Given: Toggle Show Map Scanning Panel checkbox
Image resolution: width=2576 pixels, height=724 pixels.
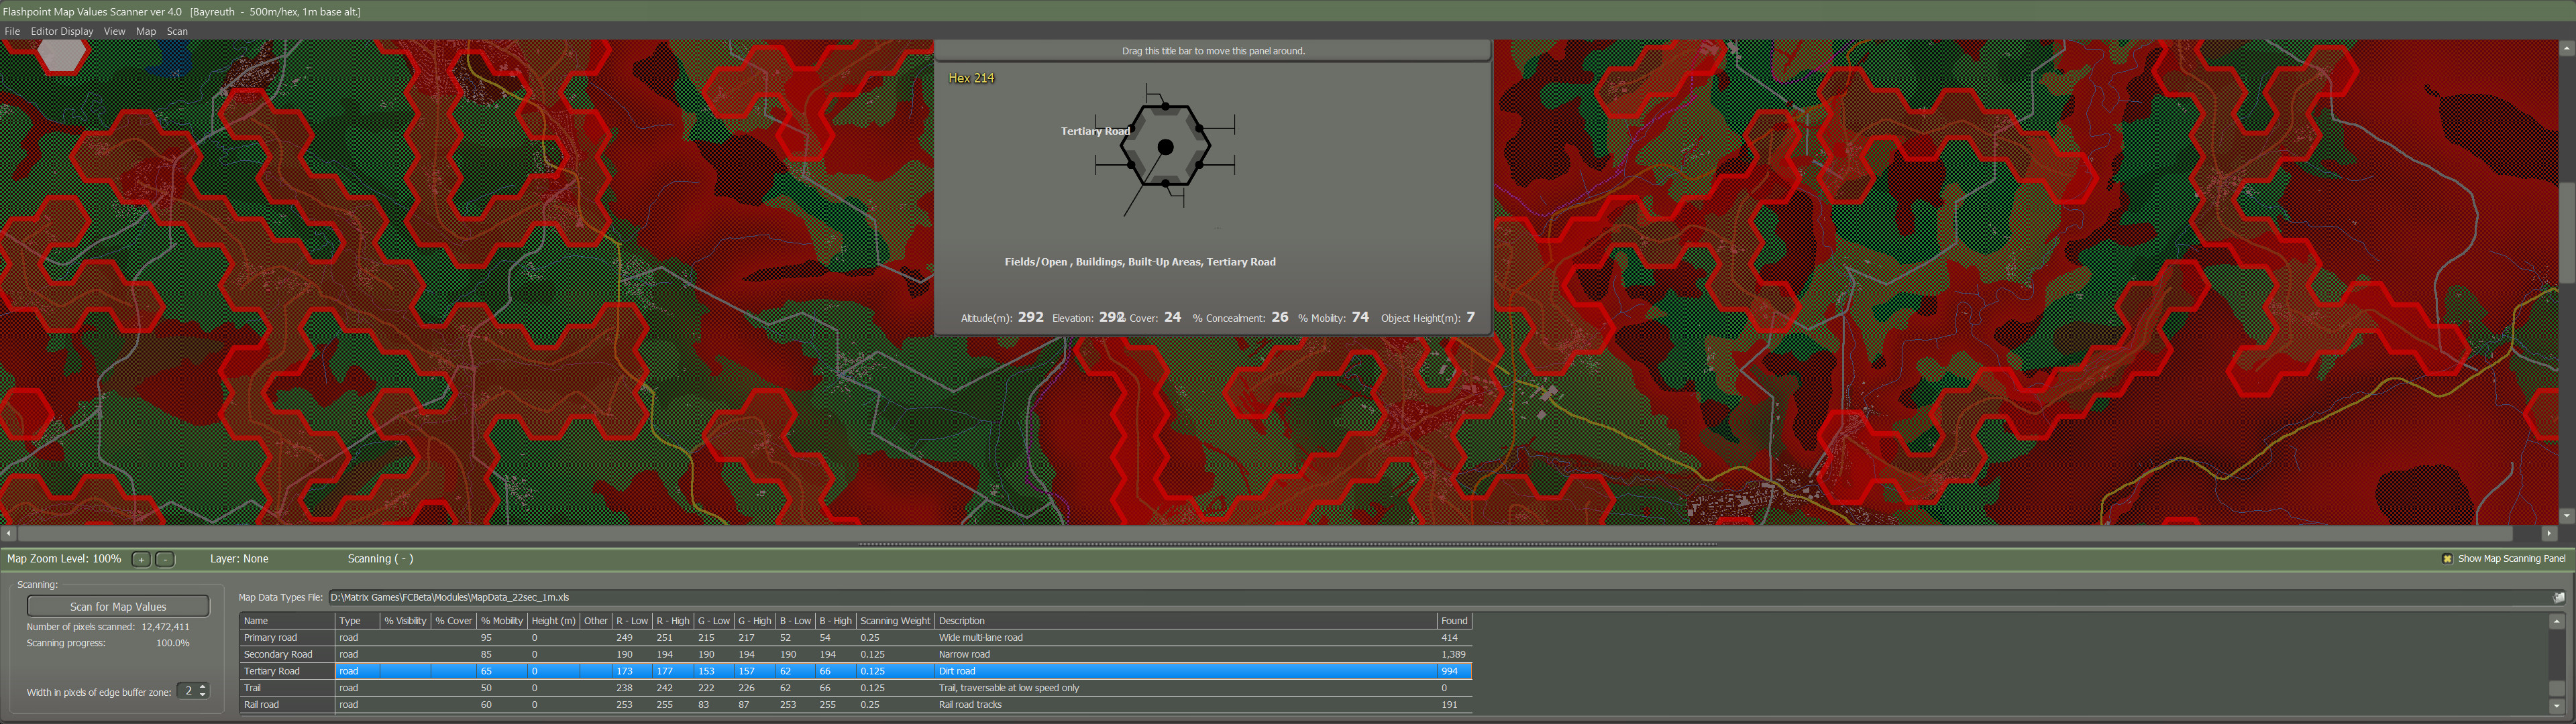Looking at the screenshot, I should pyautogui.click(x=2447, y=559).
